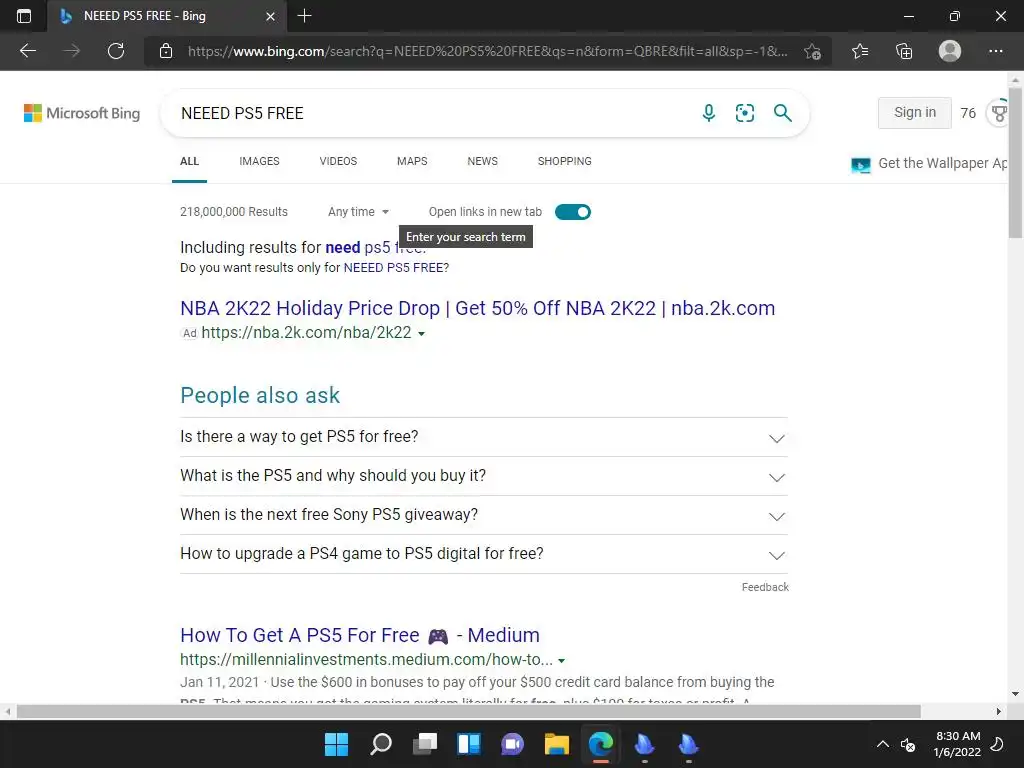Start voice search with the microphone icon
This screenshot has height=768, width=1024.
[709, 113]
